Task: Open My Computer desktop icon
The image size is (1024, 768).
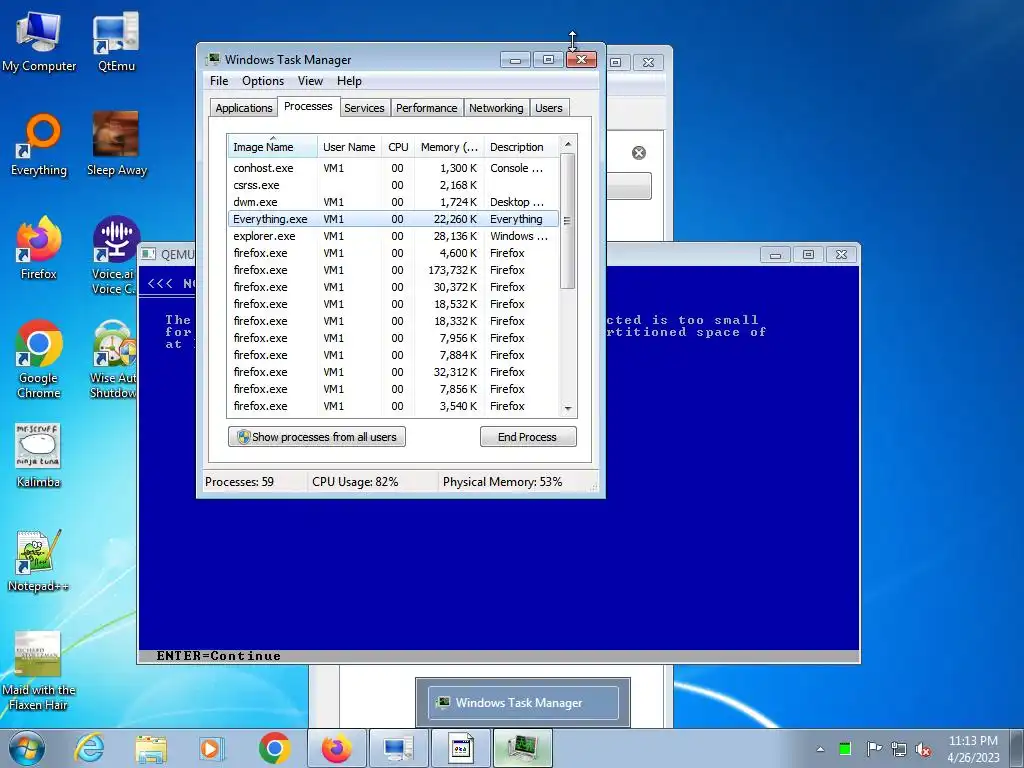Action: (x=39, y=41)
